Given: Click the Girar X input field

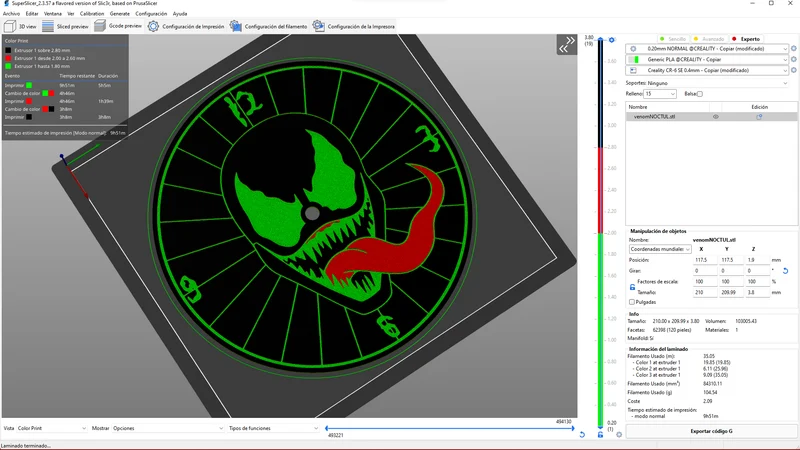Looking at the screenshot, I should tap(705, 271).
